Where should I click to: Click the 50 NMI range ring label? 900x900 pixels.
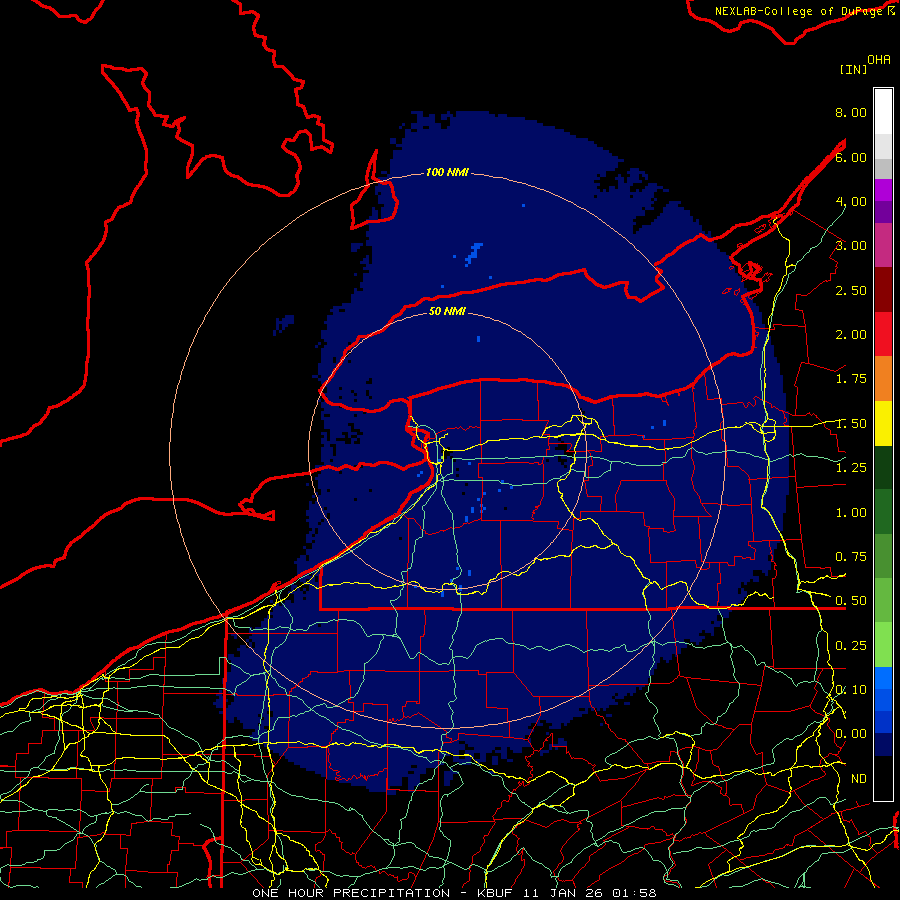pyautogui.click(x=447, y=311)
